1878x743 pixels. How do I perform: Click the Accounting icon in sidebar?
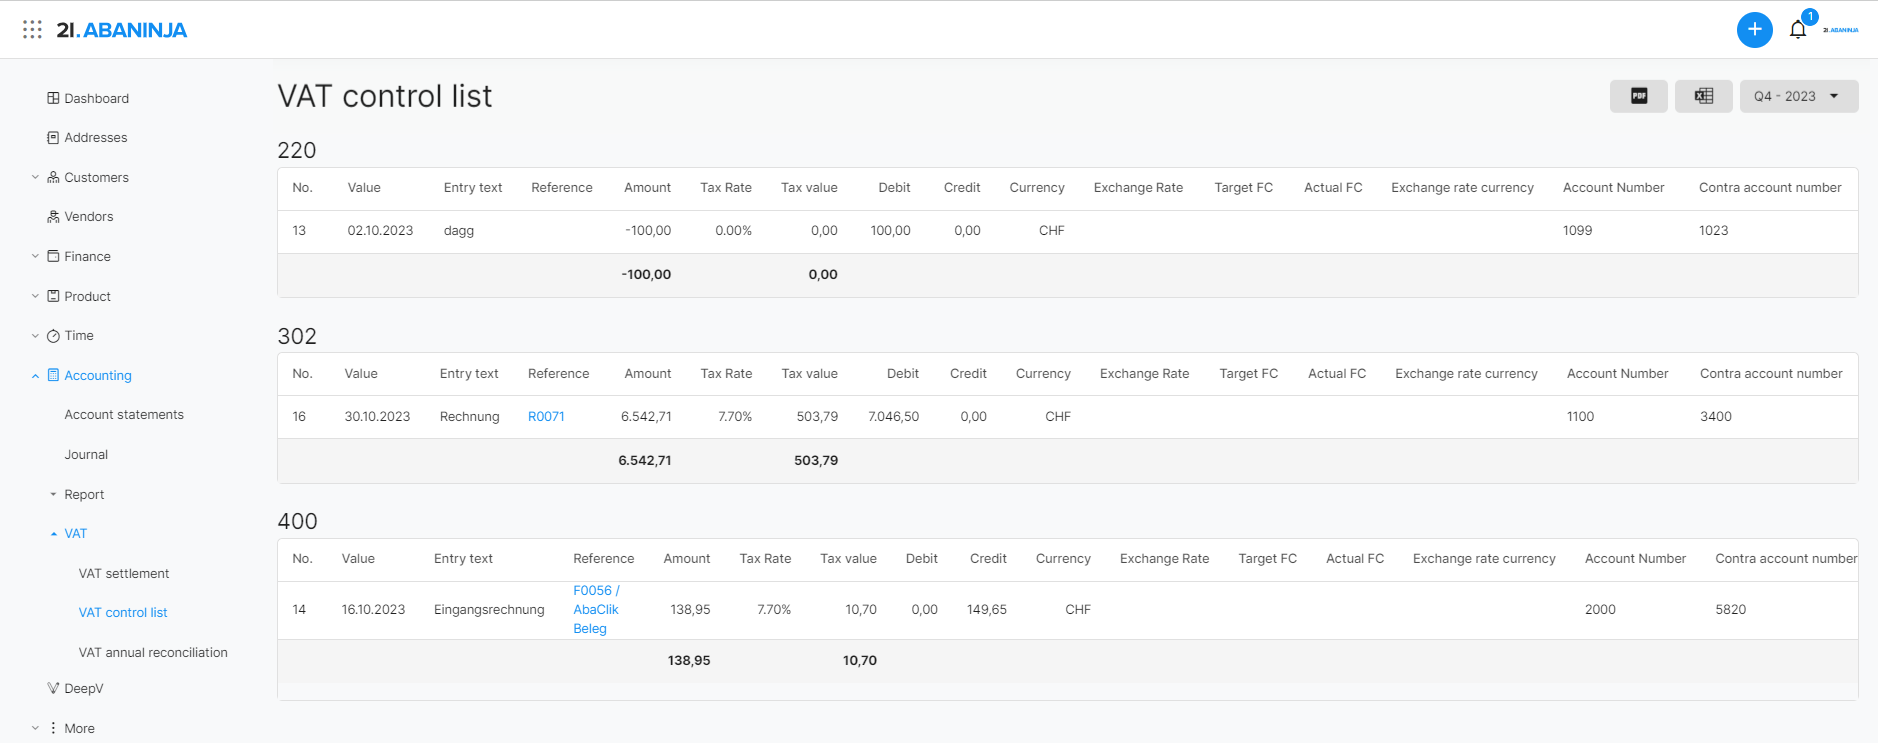click(53, 375)
